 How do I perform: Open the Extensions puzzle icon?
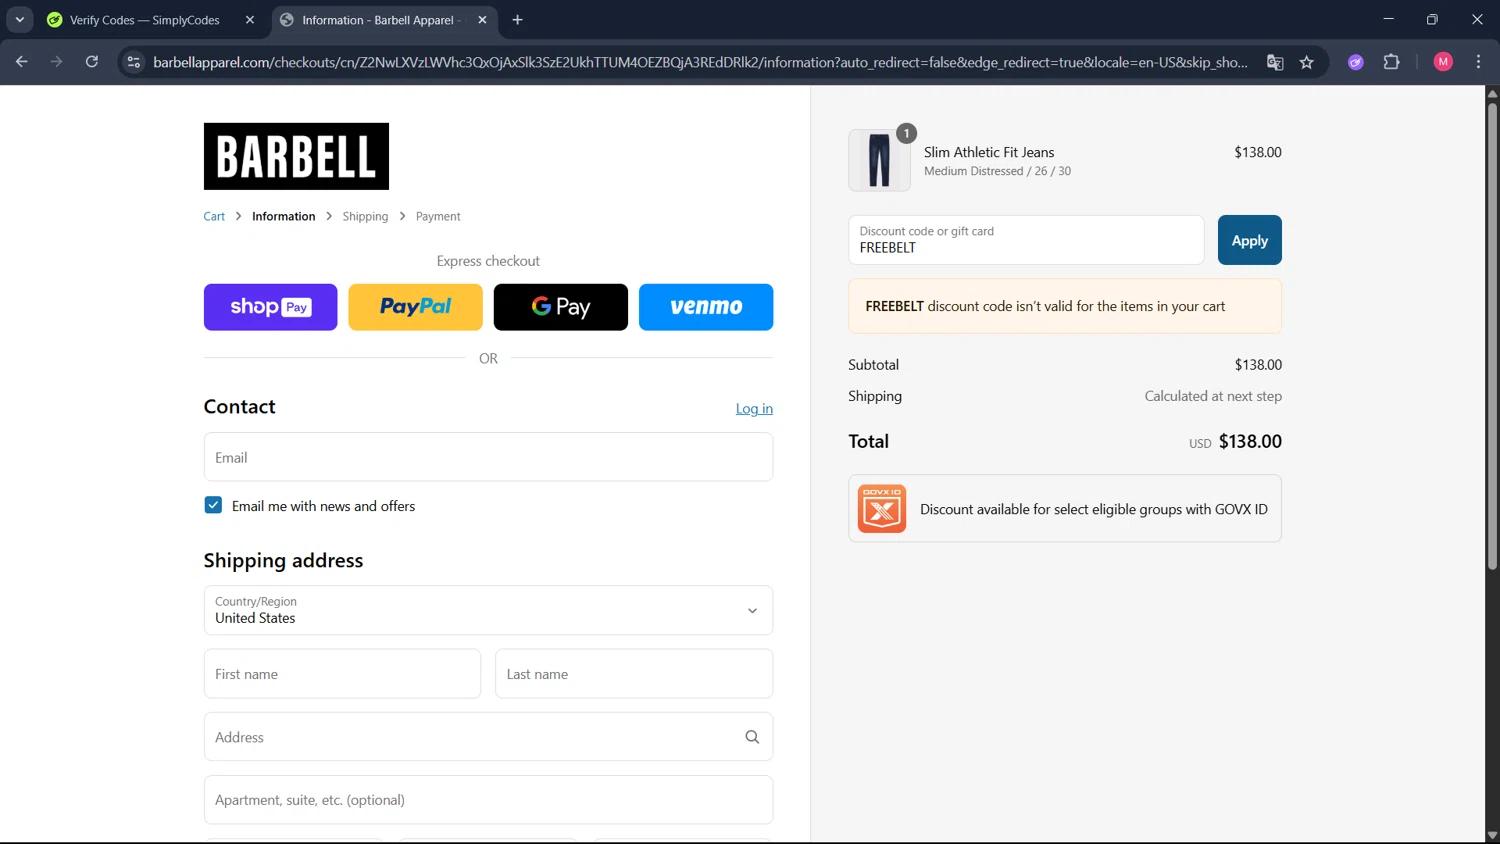1391,62
